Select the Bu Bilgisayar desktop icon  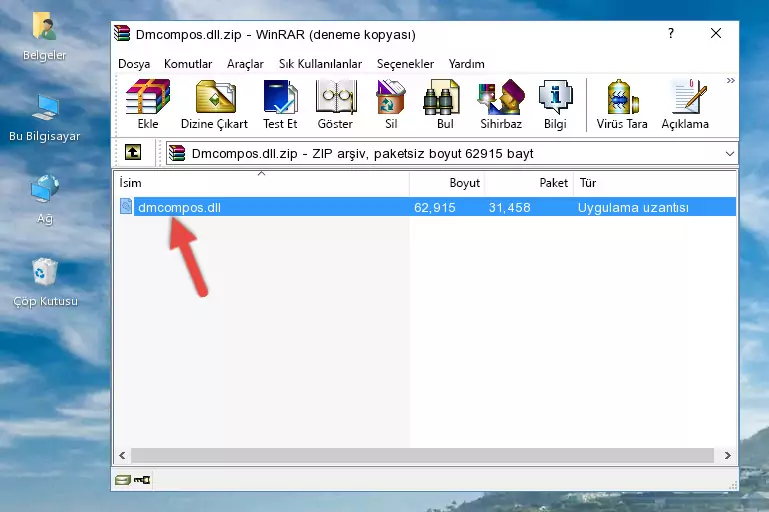click(x=44, y=118)
